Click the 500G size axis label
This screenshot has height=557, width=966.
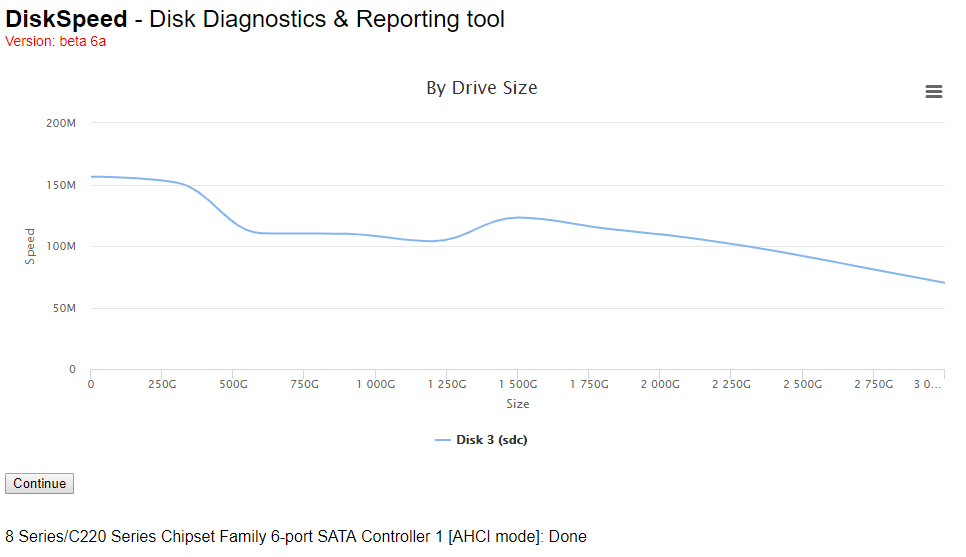(233, 384)
